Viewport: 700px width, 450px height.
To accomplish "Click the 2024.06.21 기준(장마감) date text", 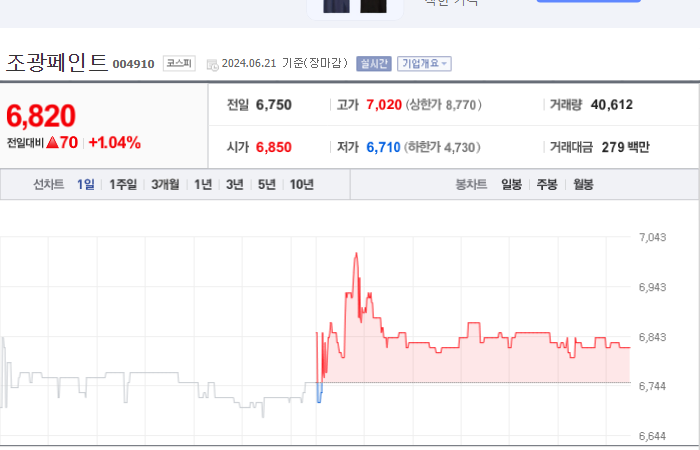I will 284,63.
